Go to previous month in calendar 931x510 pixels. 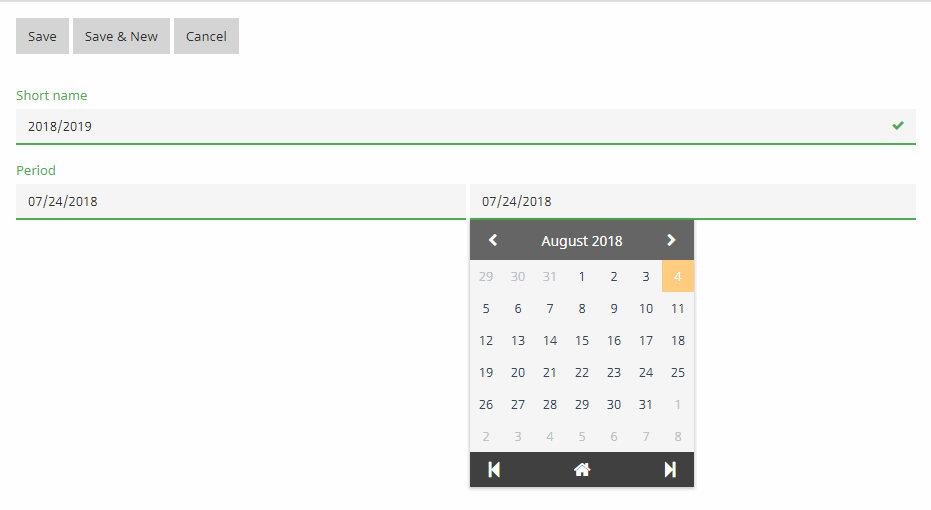(x=493, y=240)
